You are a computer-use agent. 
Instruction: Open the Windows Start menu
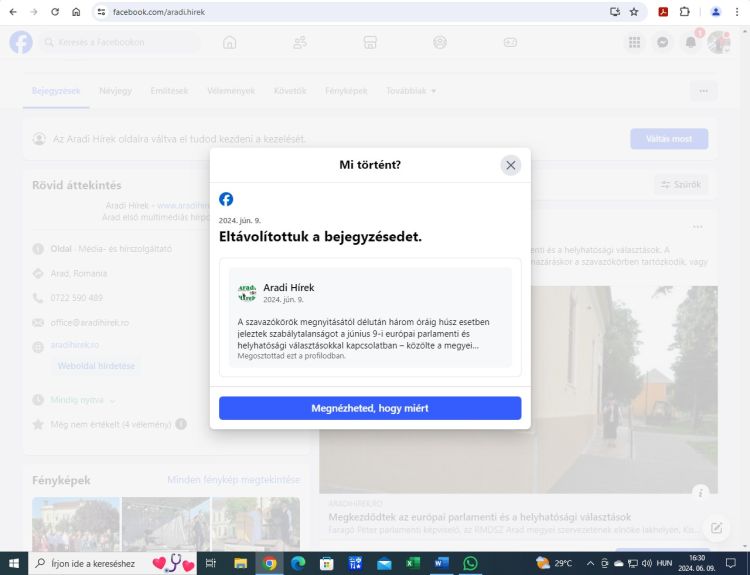tap(13, 563)
